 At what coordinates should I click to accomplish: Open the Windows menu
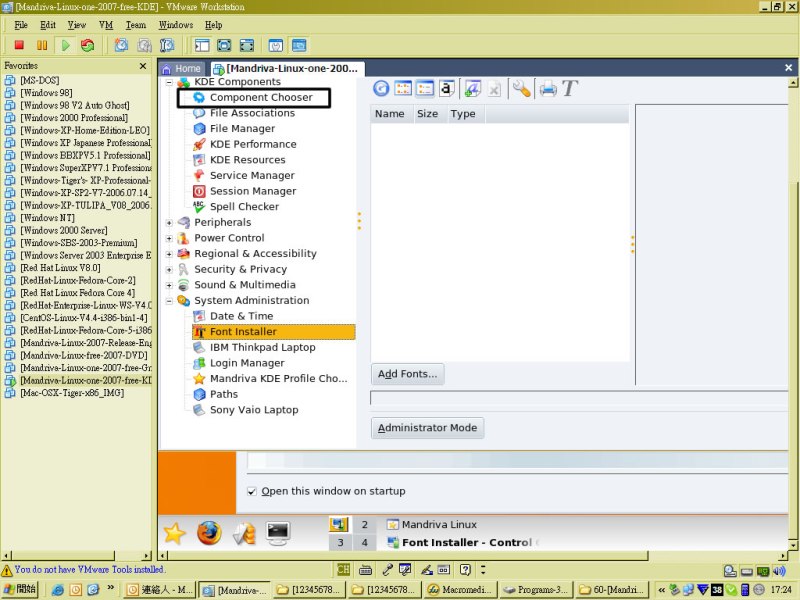(x=176, y=25)
